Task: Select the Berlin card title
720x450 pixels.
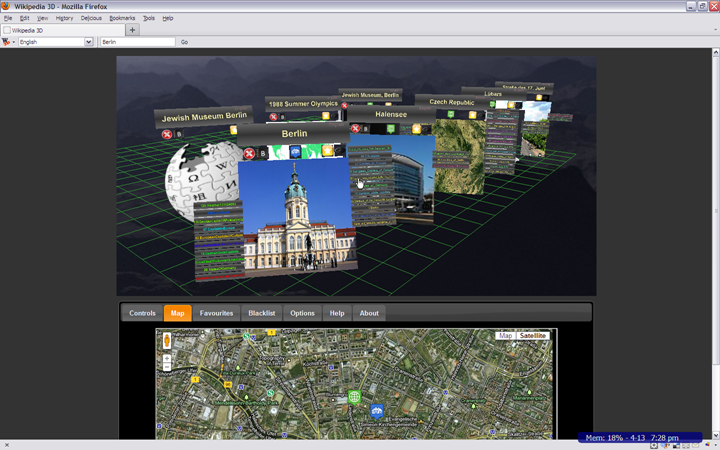Action: click(x=294, y=134)
